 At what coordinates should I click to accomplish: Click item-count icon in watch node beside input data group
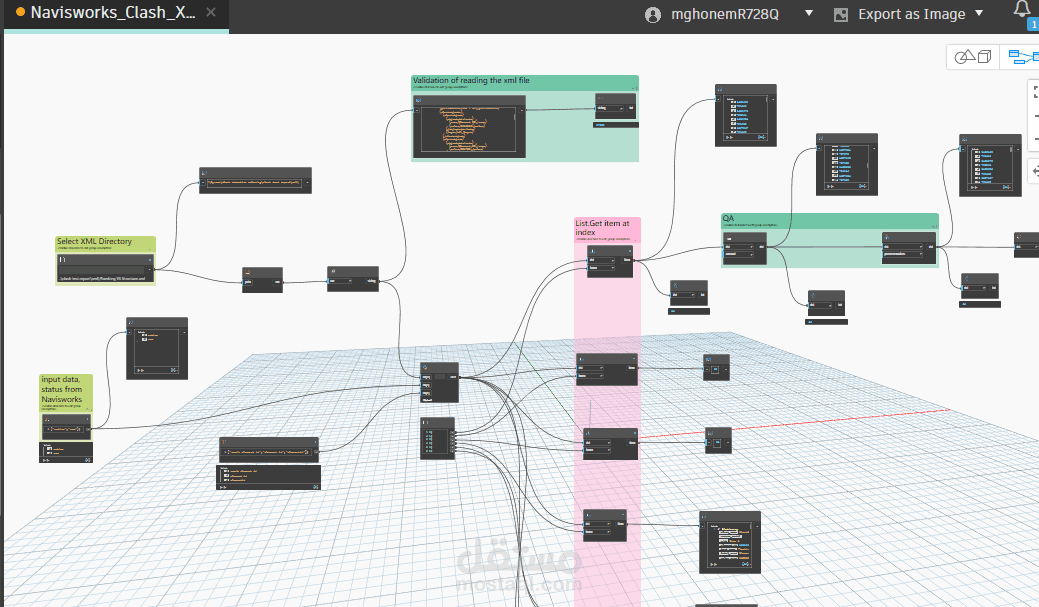coord(174,370)
